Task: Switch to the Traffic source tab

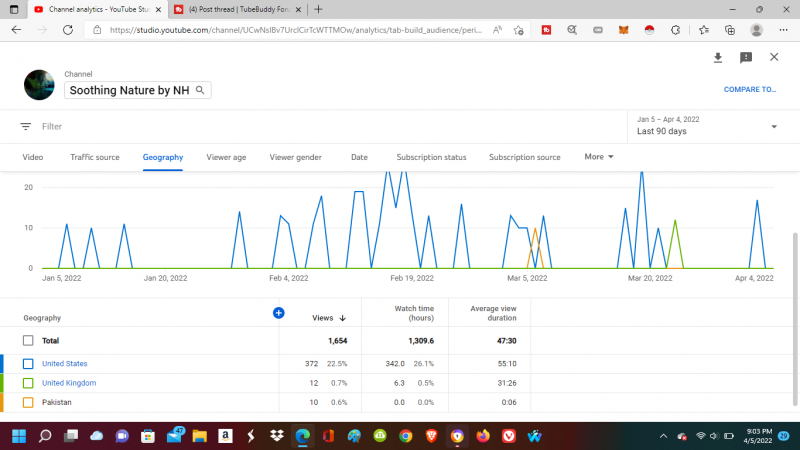Action: click(95, 157)
